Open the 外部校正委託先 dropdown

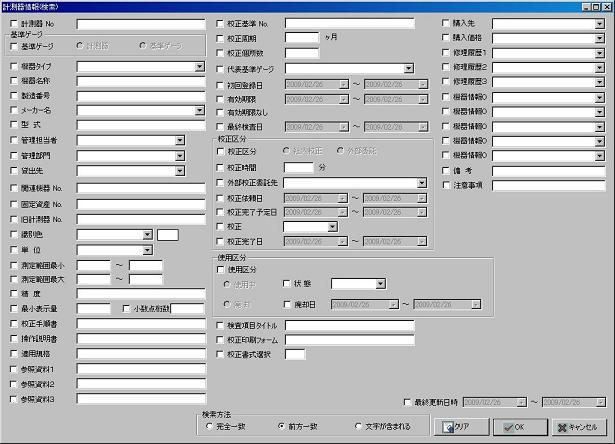pos(420,184)
